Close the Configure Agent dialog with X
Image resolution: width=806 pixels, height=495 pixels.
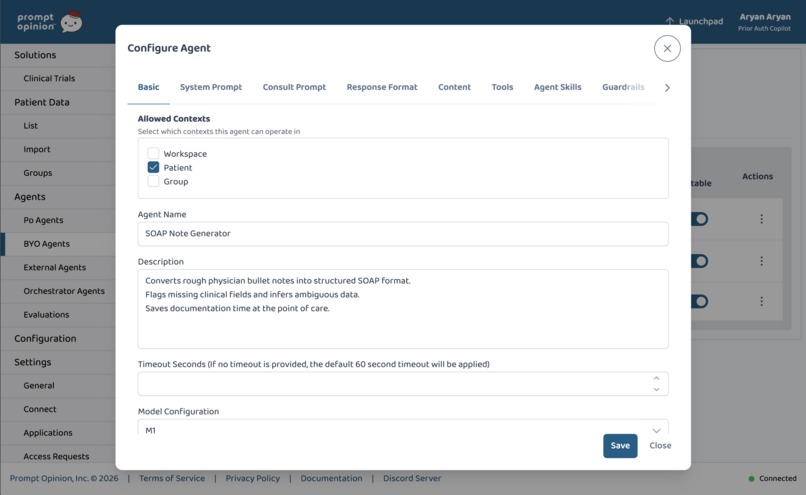coord(667,48)
